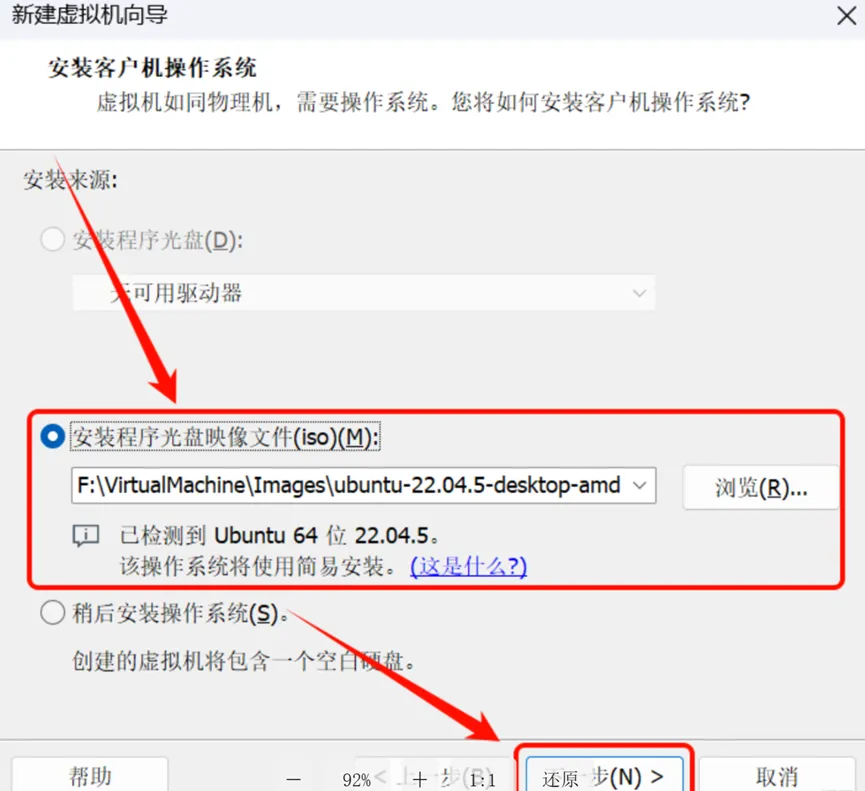Click the plus zoom-in icon
Image resolution: width=865 pixels, height=791 pixels.
[420, 779]
